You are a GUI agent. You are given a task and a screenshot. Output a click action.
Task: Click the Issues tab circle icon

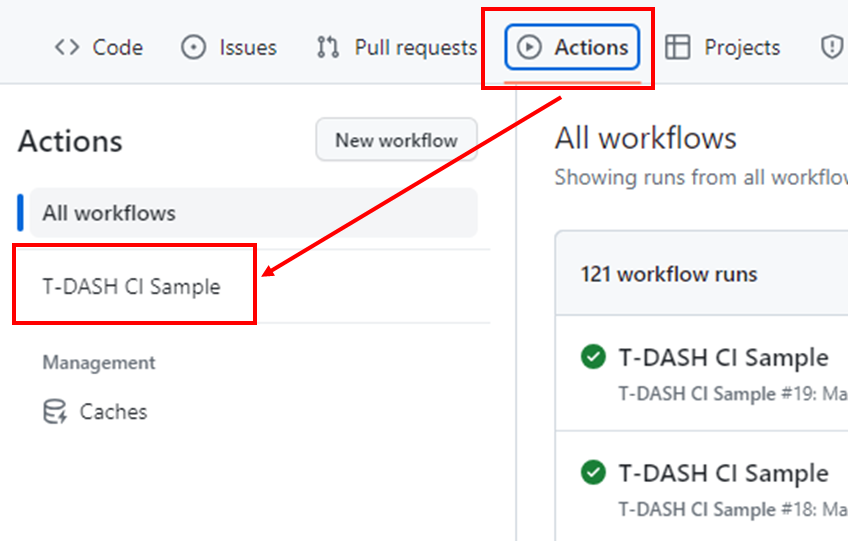tap(194, 47)
